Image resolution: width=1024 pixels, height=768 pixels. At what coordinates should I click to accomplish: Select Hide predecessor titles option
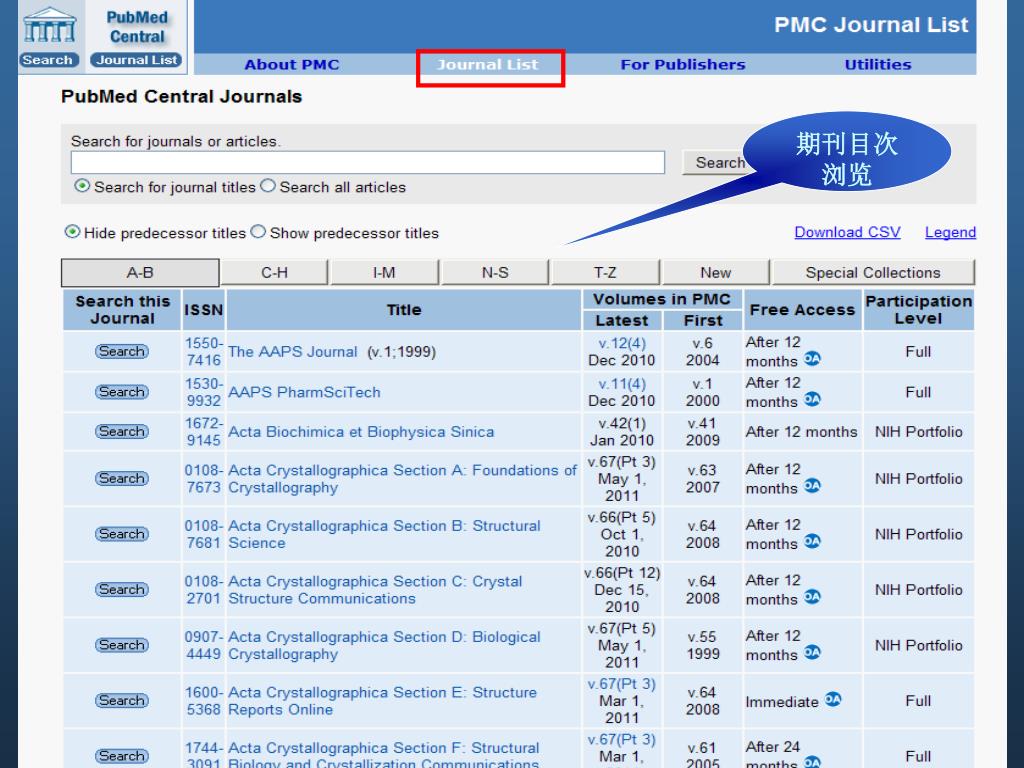(72, 232)
